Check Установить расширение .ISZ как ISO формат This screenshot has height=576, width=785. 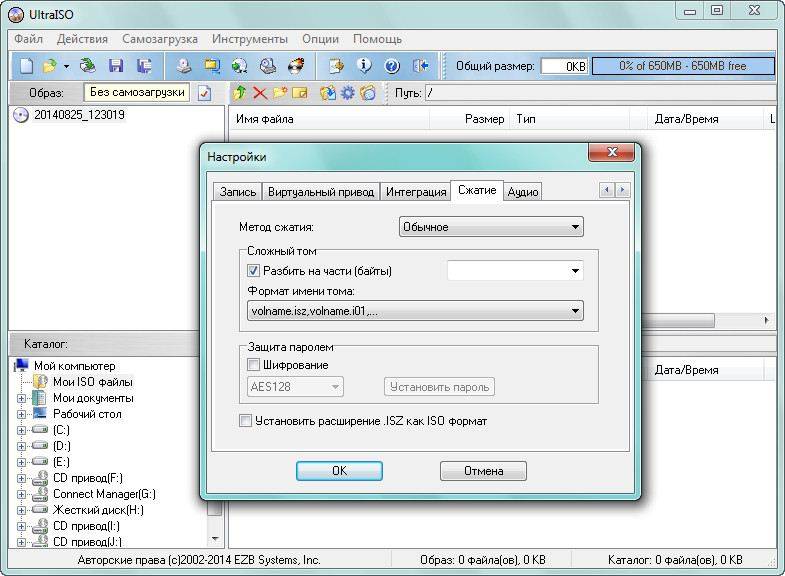[245, 420]
